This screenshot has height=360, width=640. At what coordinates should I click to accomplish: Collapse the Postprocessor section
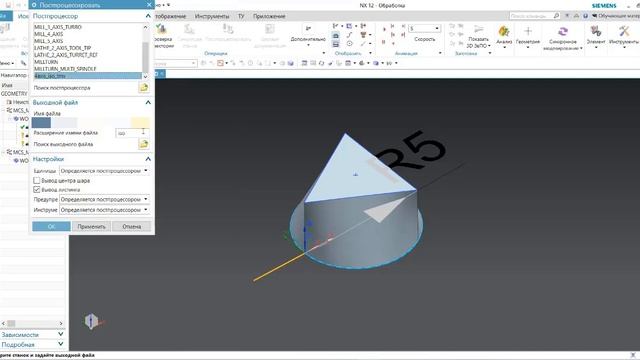(148, 16)
